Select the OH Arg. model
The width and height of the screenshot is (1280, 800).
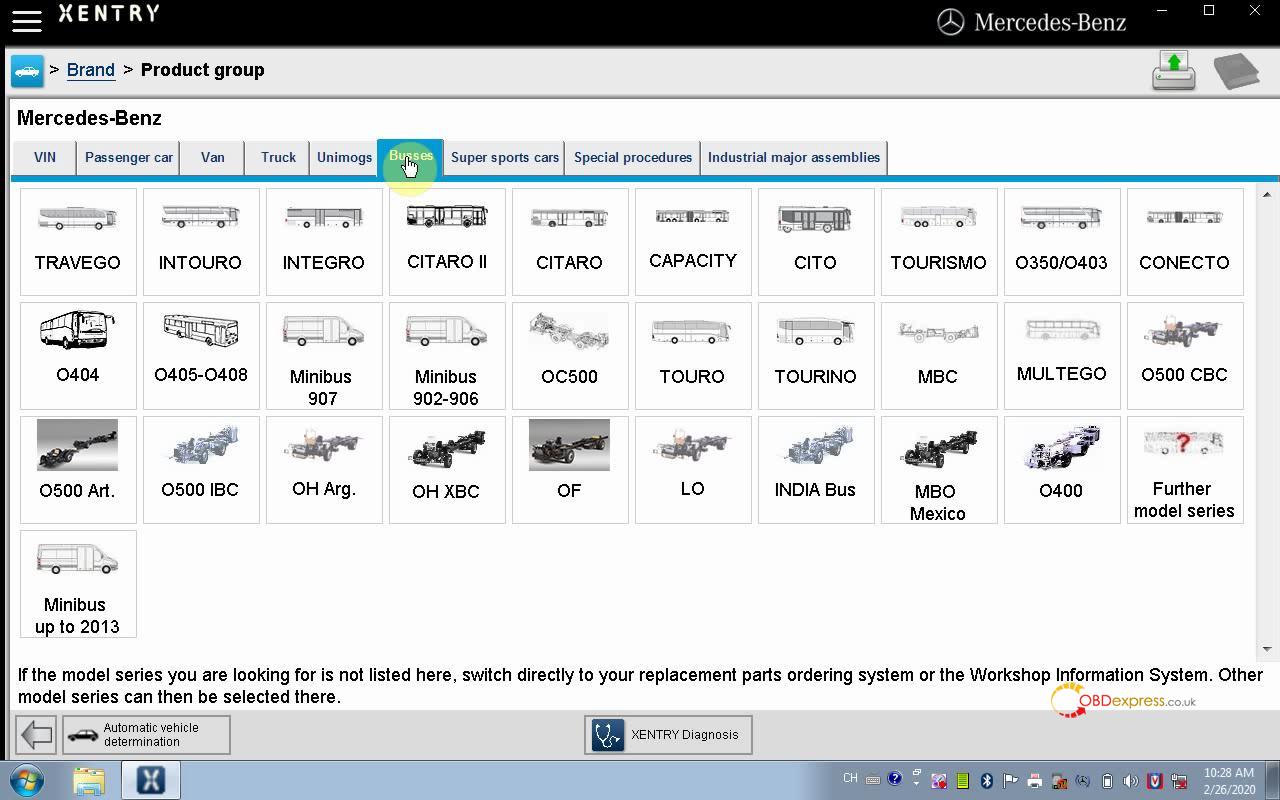click(324, 470)
